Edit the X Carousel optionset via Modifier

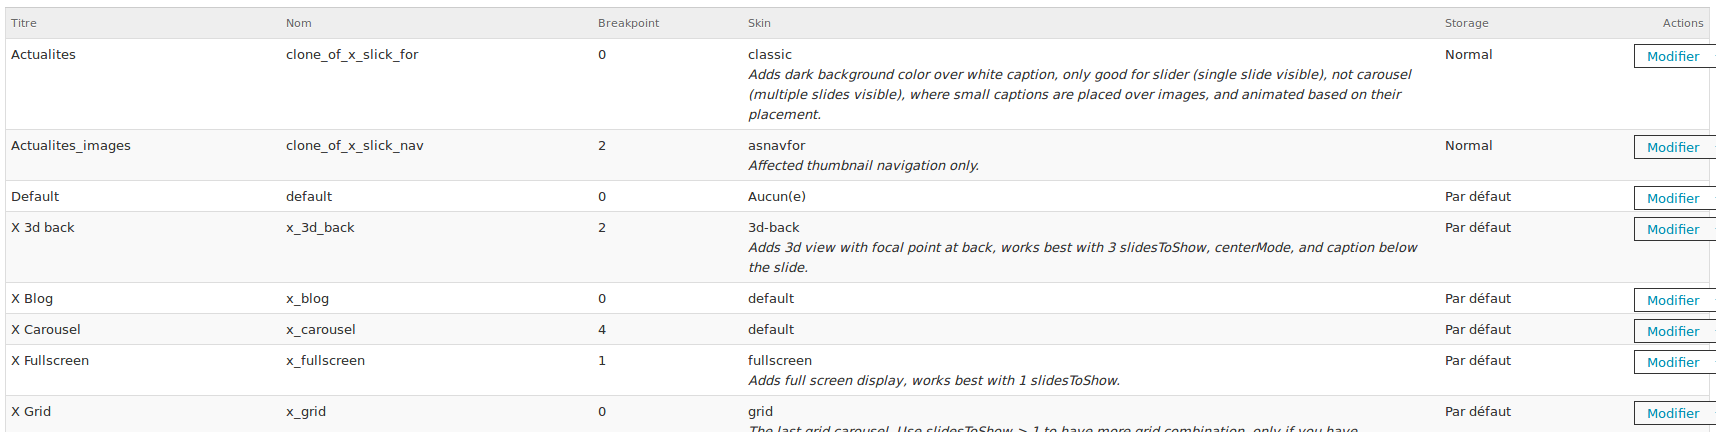coord(1673,331)
